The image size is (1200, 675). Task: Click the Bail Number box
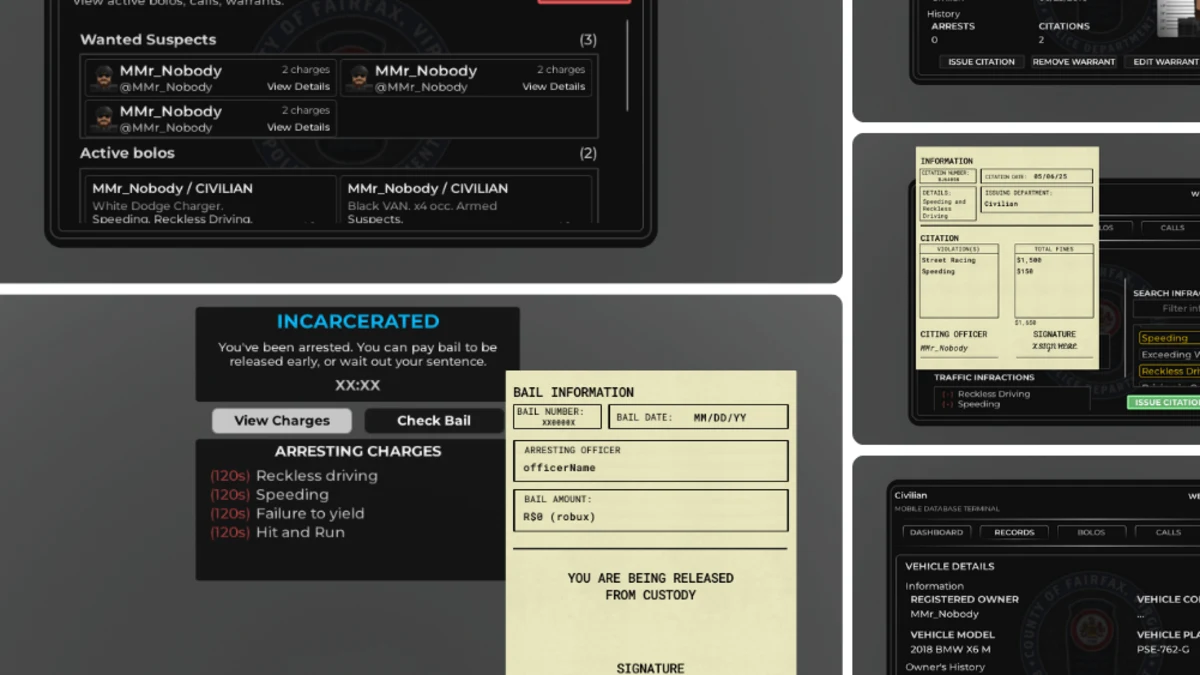[558, 417]
